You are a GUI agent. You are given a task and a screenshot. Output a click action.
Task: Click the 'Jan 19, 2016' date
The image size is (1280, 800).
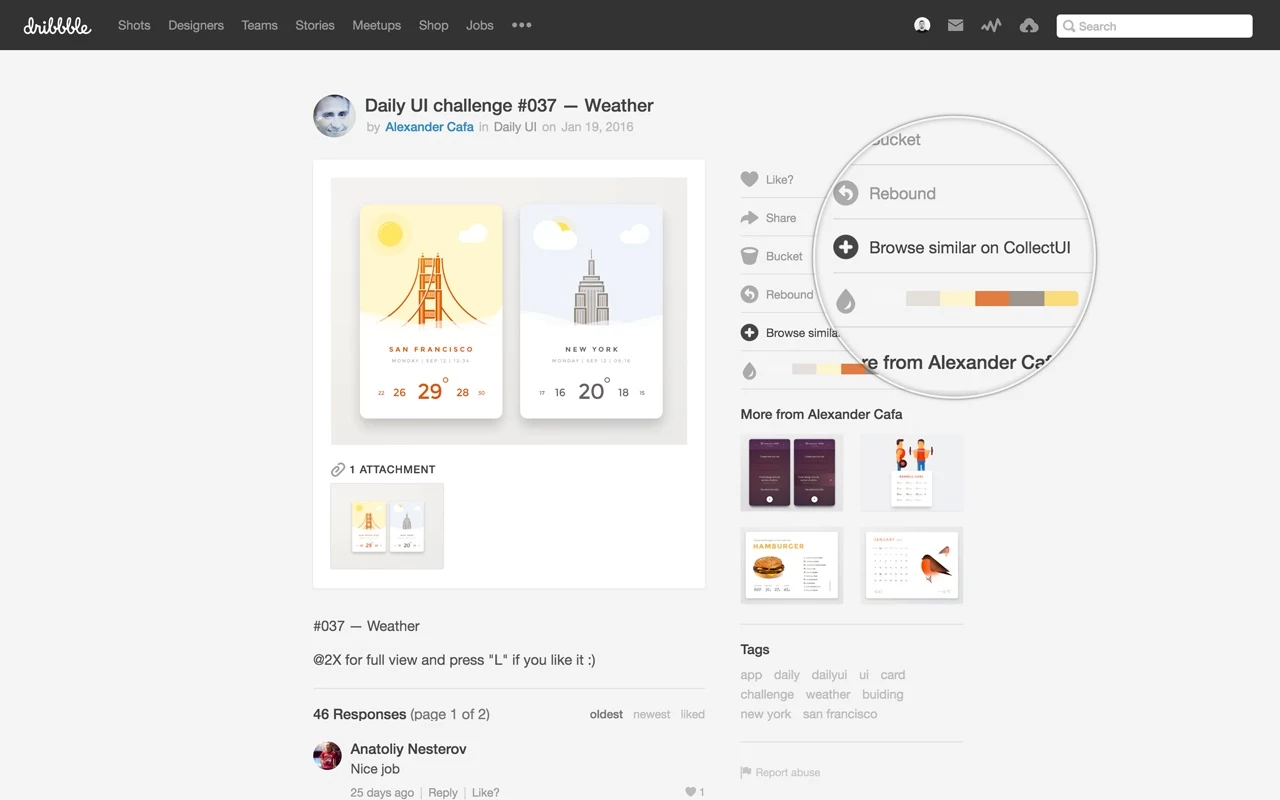(597, 127)
